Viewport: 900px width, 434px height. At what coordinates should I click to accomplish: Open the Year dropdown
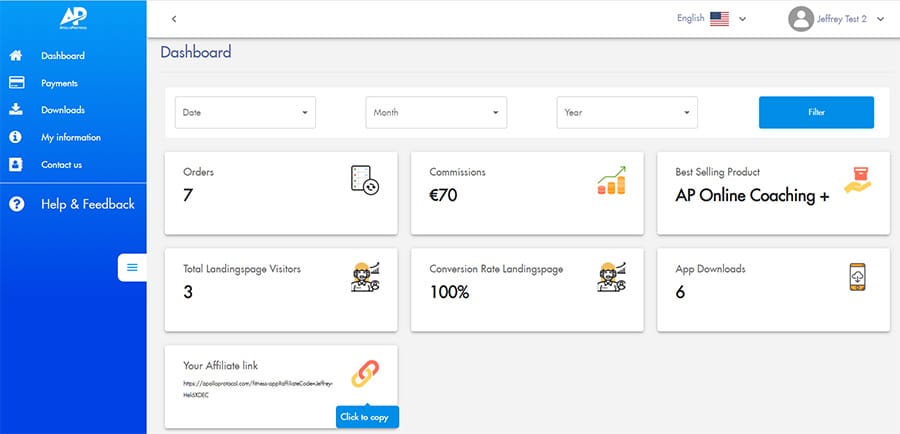[x=627, y=113]
